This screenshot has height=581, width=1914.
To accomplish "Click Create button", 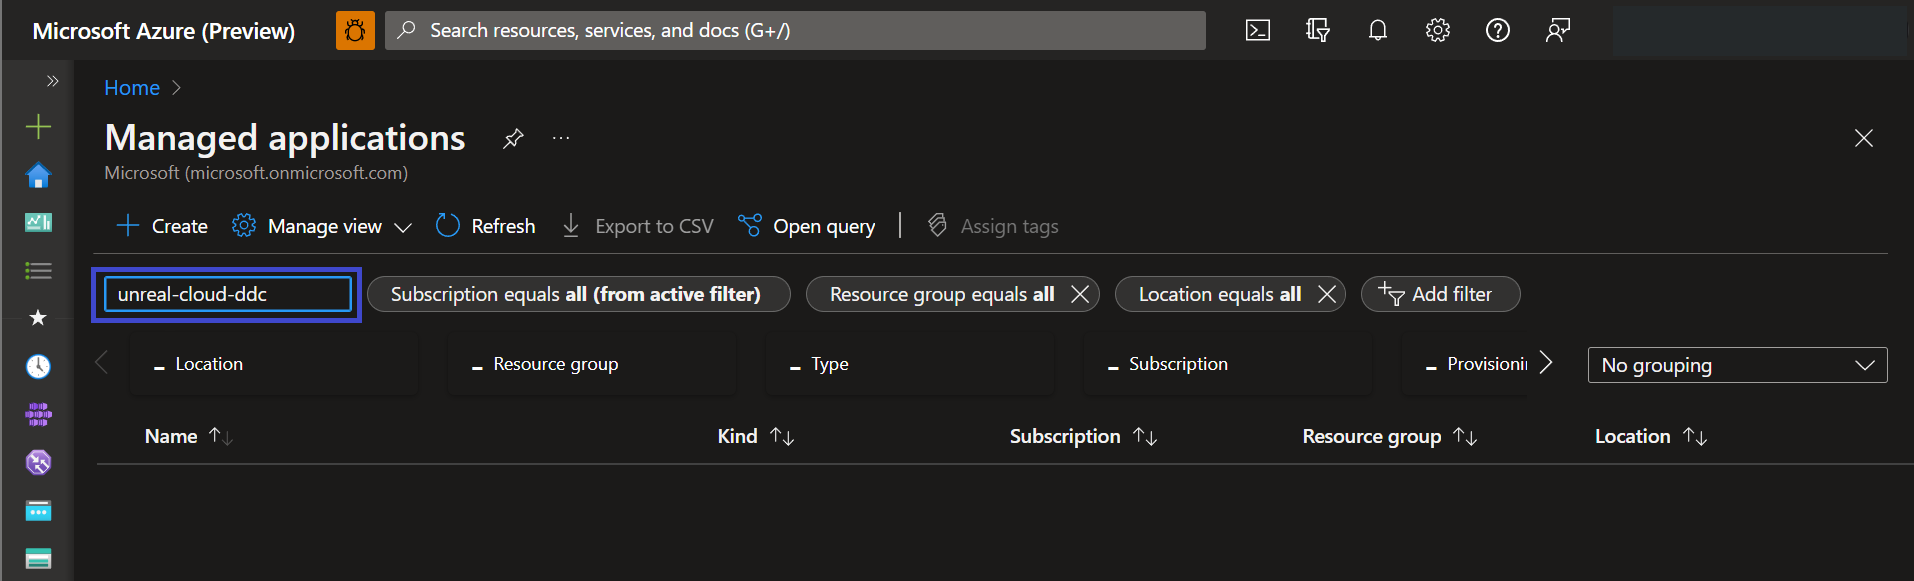I will tap(162, 226).
